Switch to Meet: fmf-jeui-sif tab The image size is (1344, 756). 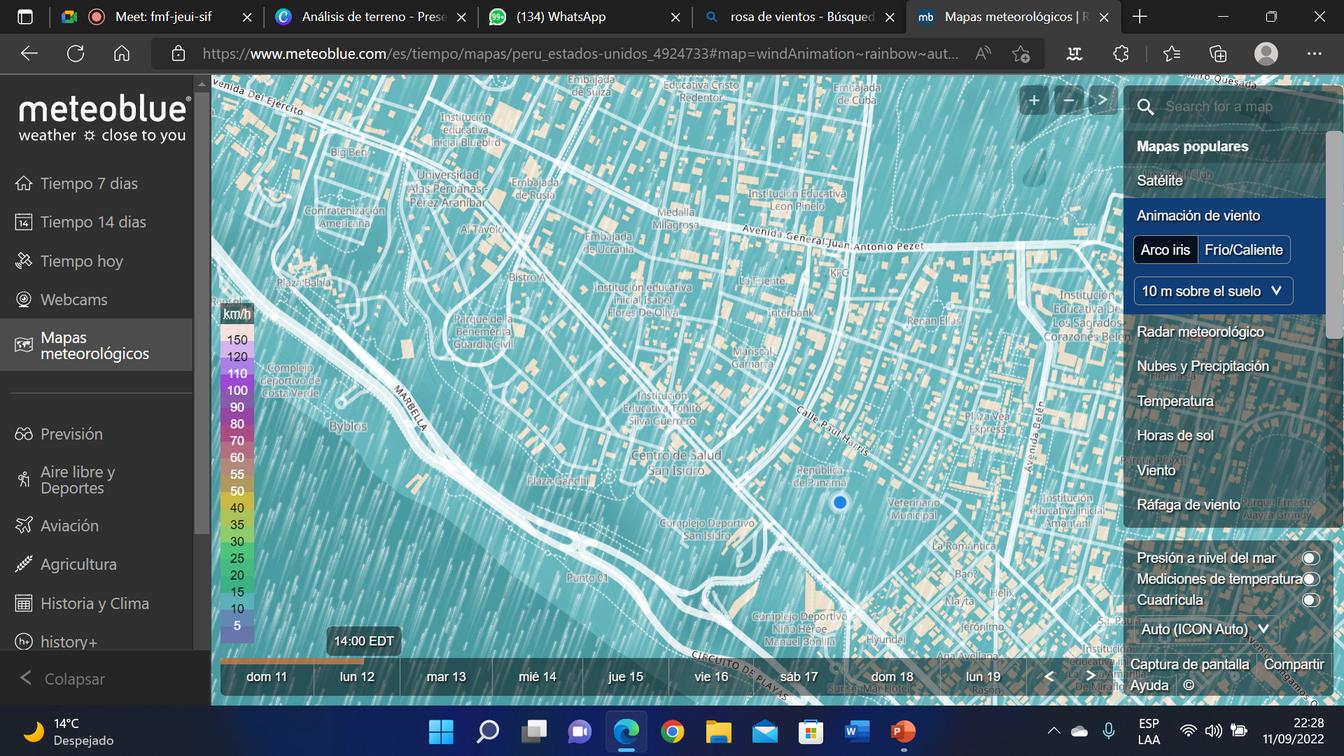point(155,17)
